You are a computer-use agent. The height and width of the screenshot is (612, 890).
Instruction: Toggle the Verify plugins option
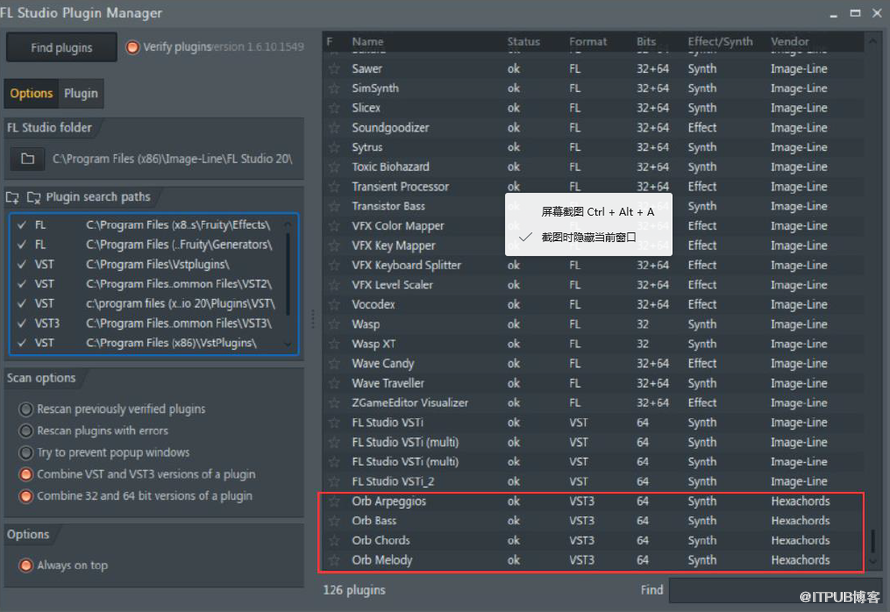pyautogui.click(x=132, y=47)
